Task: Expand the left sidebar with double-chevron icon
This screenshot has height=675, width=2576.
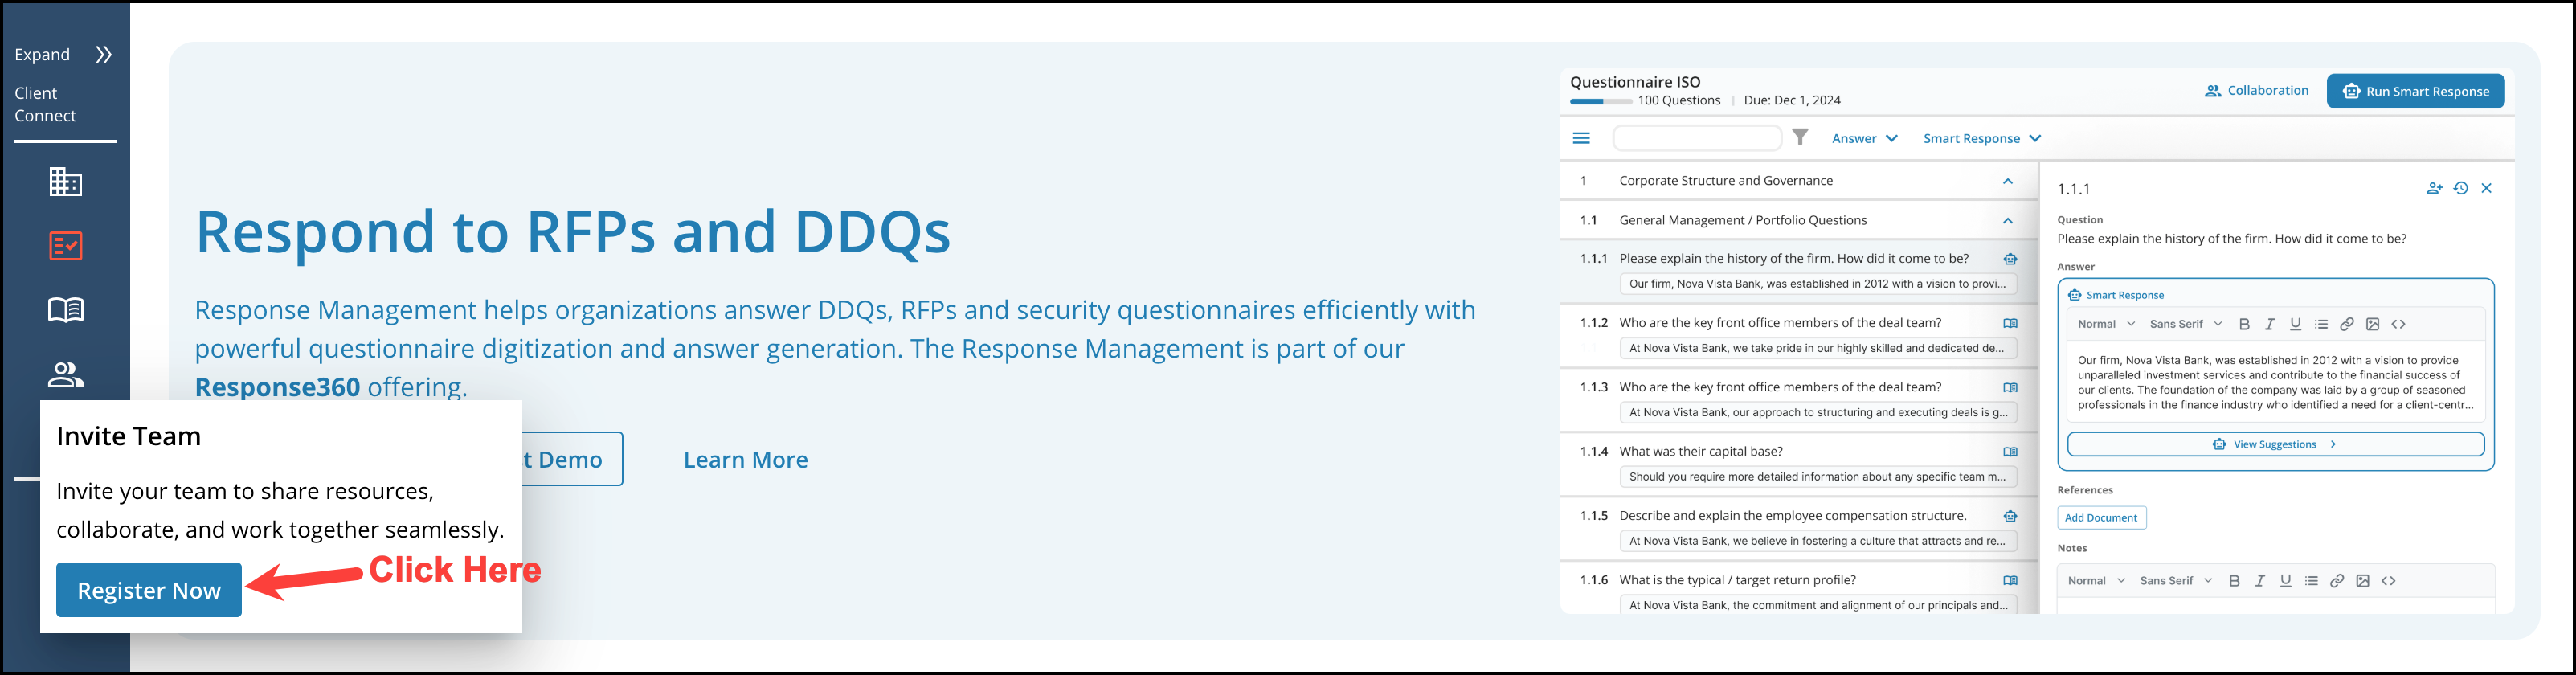Action: pos(103,55)
